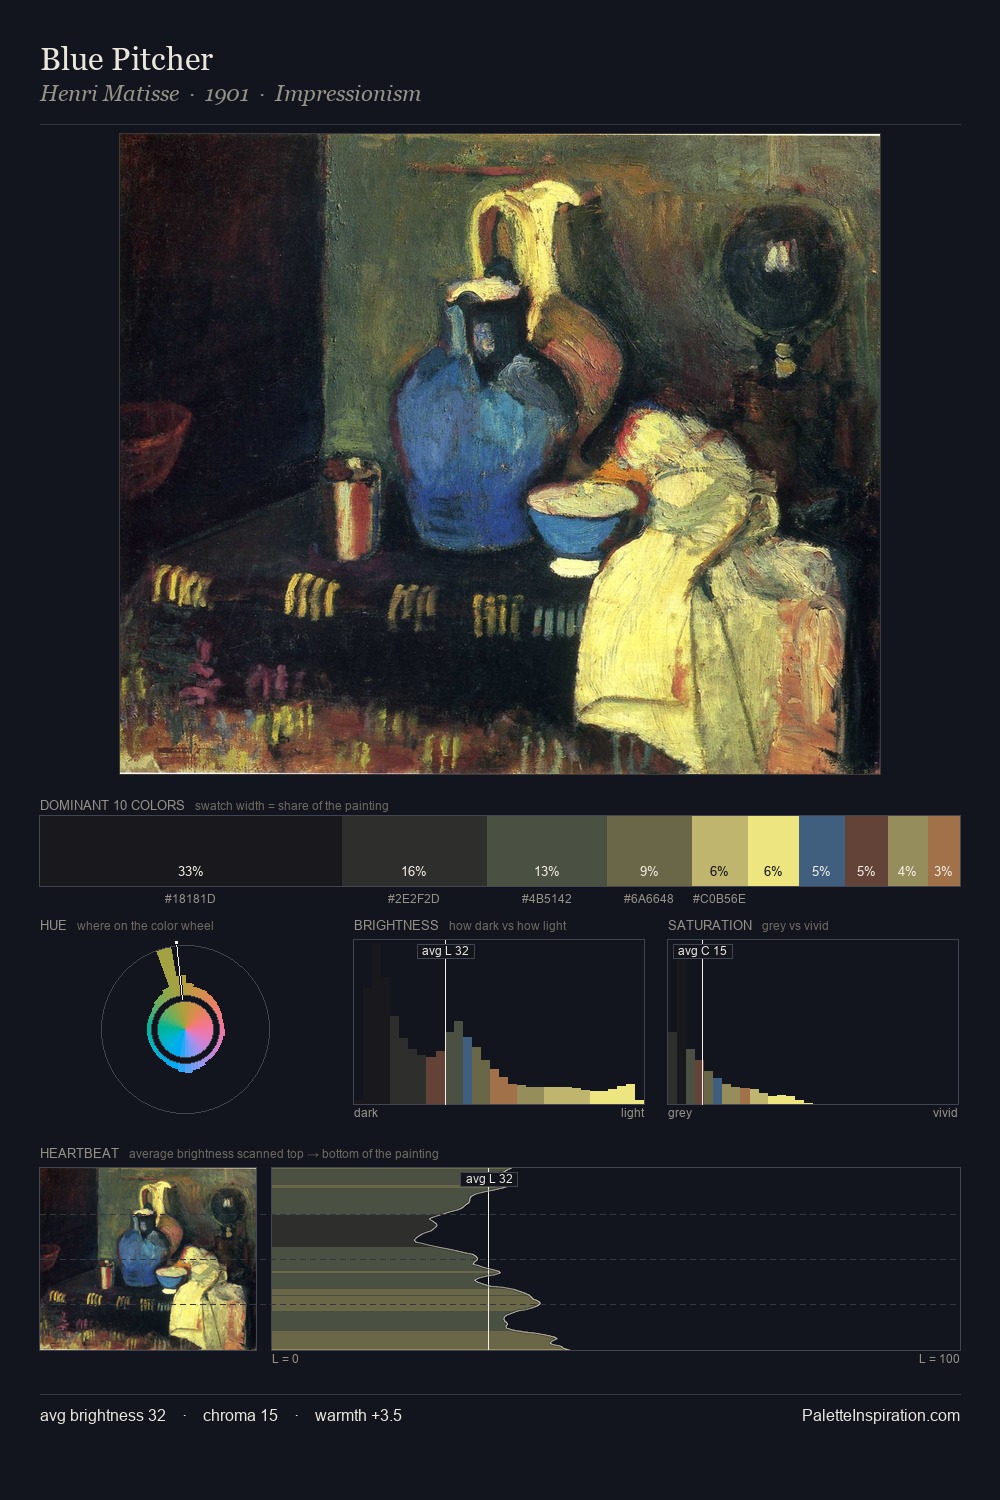Click the saturation histogram chart
The image size is (1000, 1500).
(x=813, y=1022)
